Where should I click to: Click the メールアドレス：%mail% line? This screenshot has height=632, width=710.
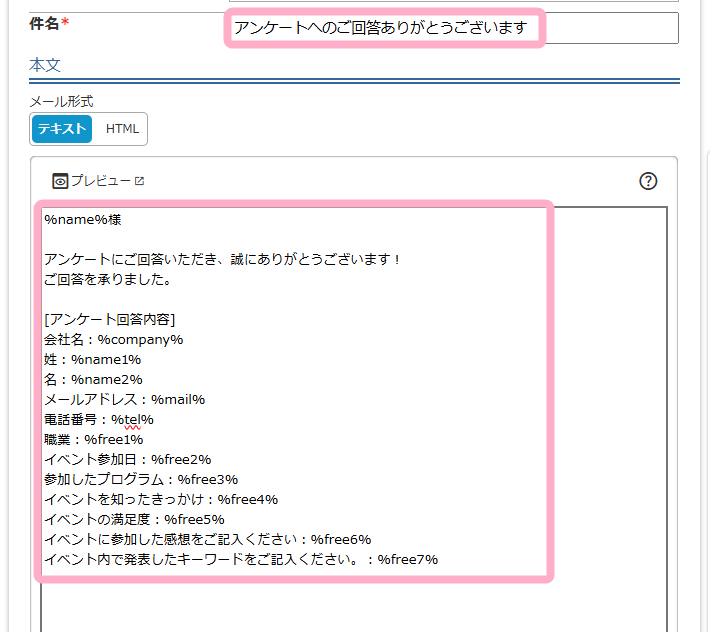pyautogui.click(x=125, y=399)
